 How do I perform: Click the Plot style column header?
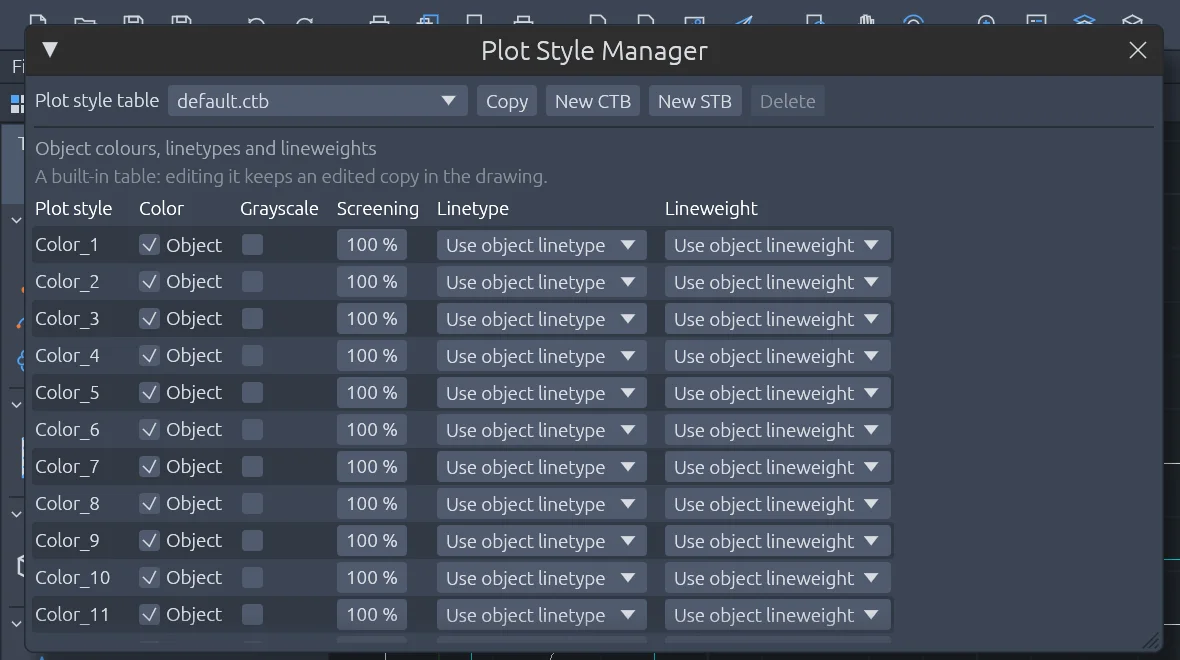coord(74,208)
